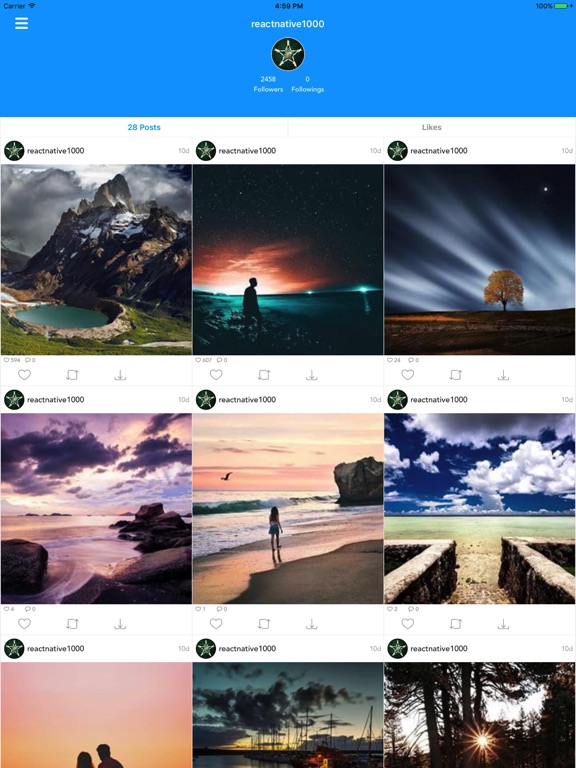
Task: Tap avatar on harbor sailboats post
Action: click(x=206, y=648)
